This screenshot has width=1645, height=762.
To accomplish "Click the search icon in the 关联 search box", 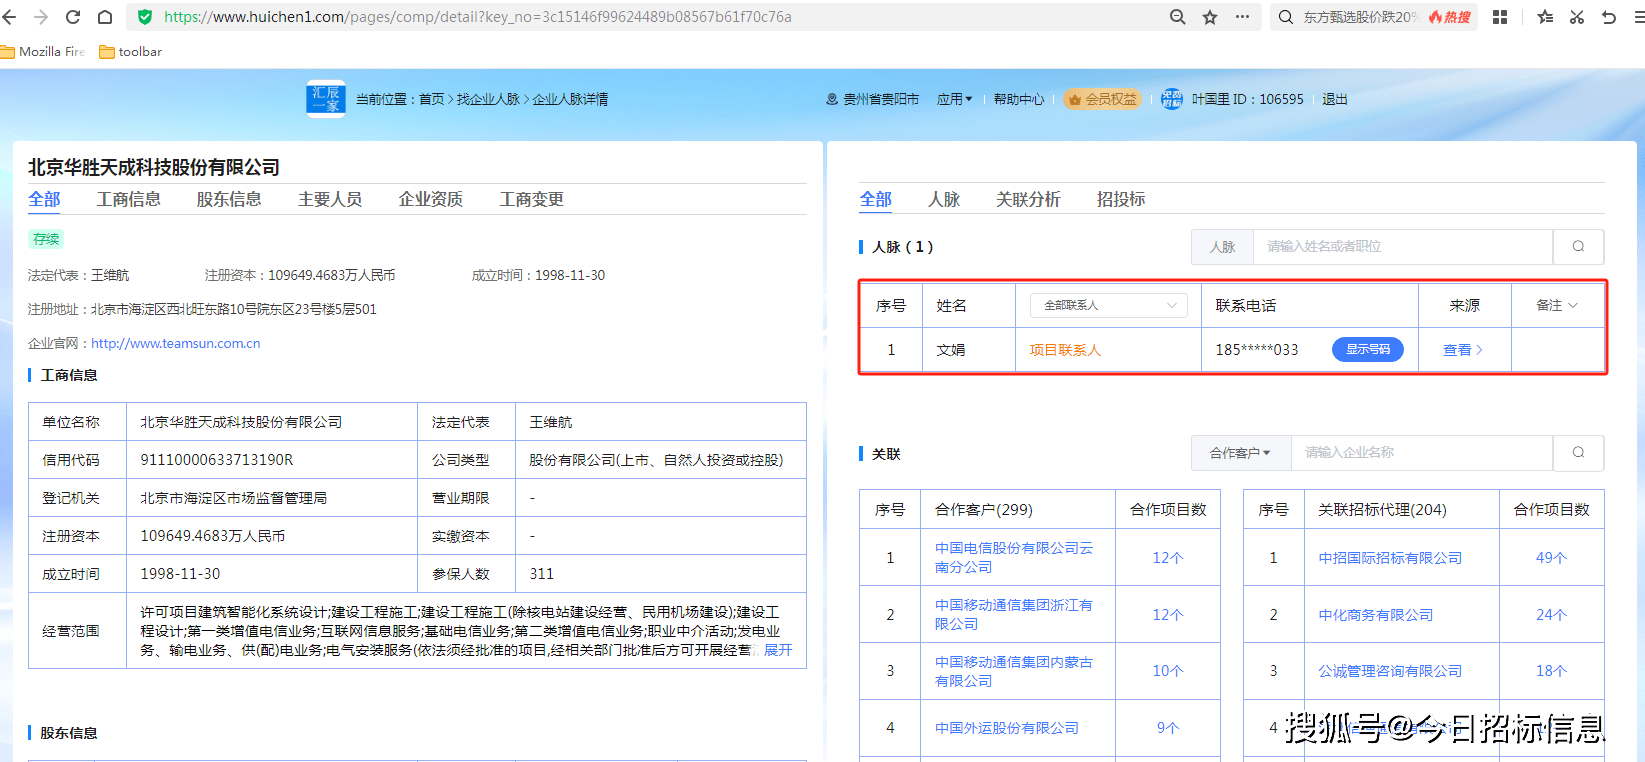I will point(1578,452).
